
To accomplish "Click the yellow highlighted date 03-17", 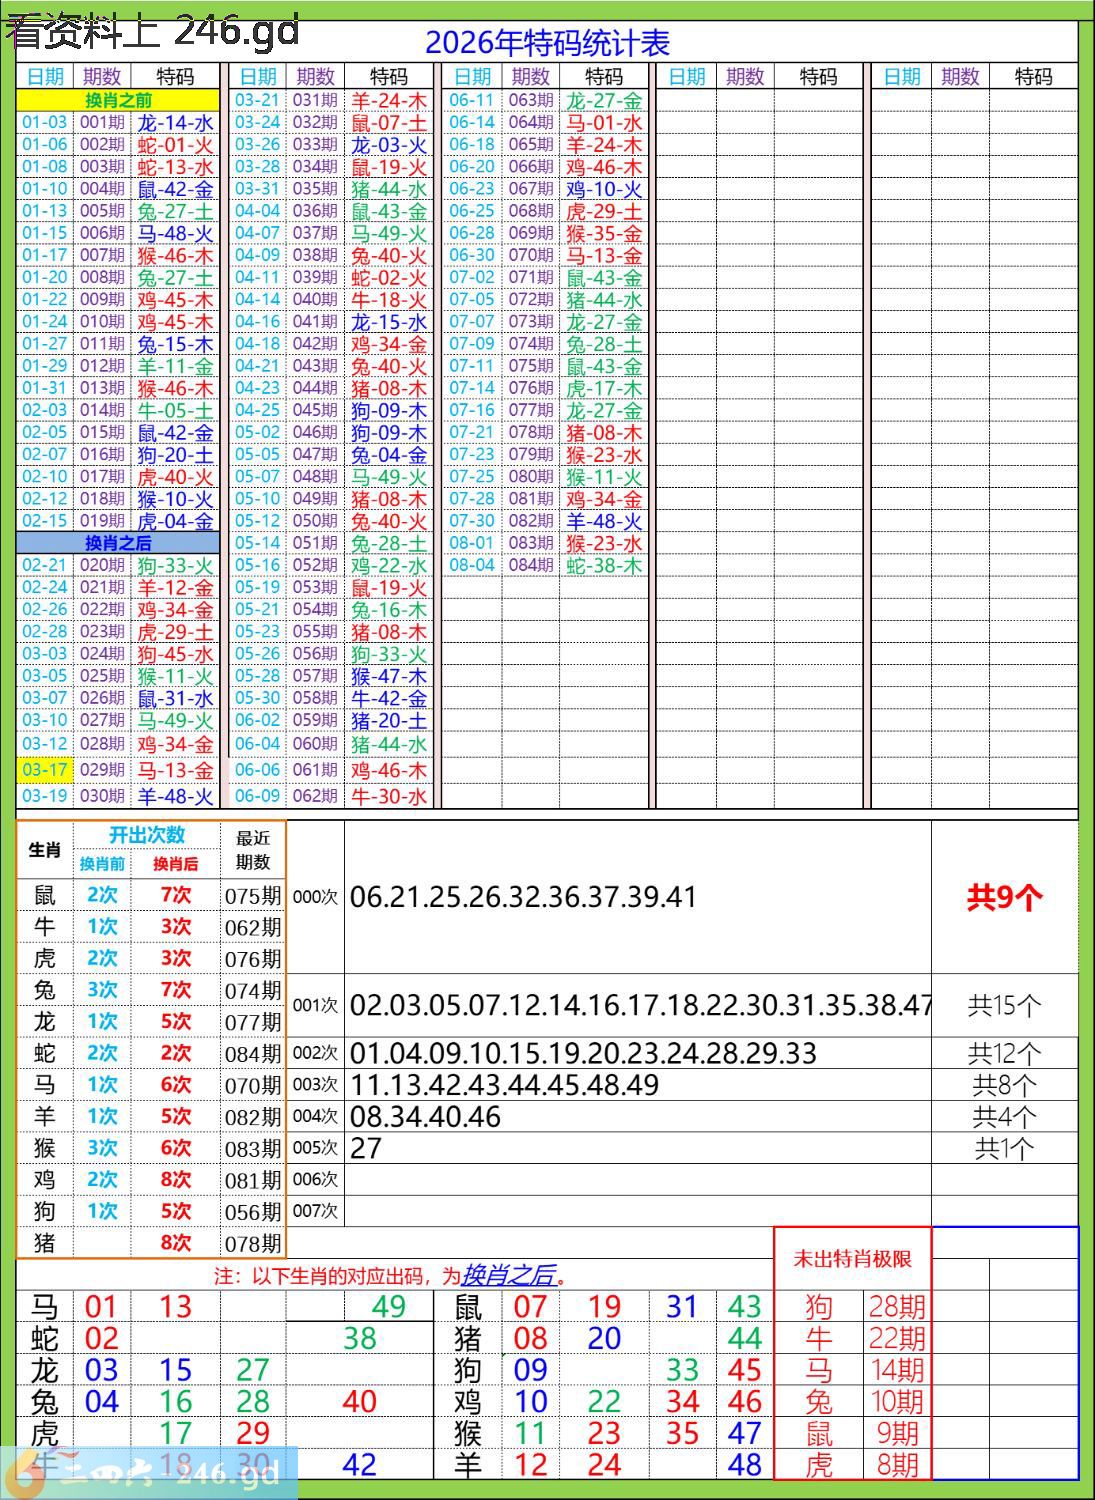I will click(x=45, y=770).
